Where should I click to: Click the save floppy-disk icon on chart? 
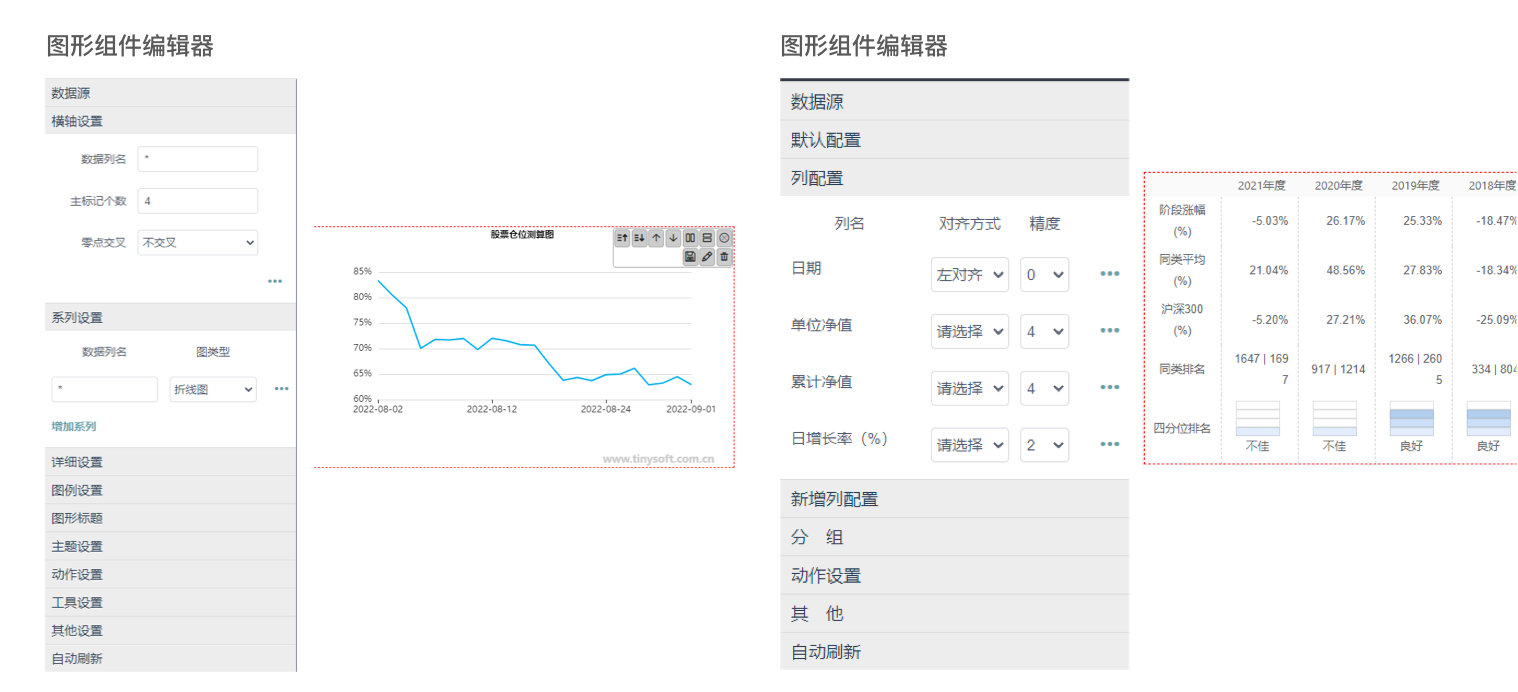pos(690,257)
